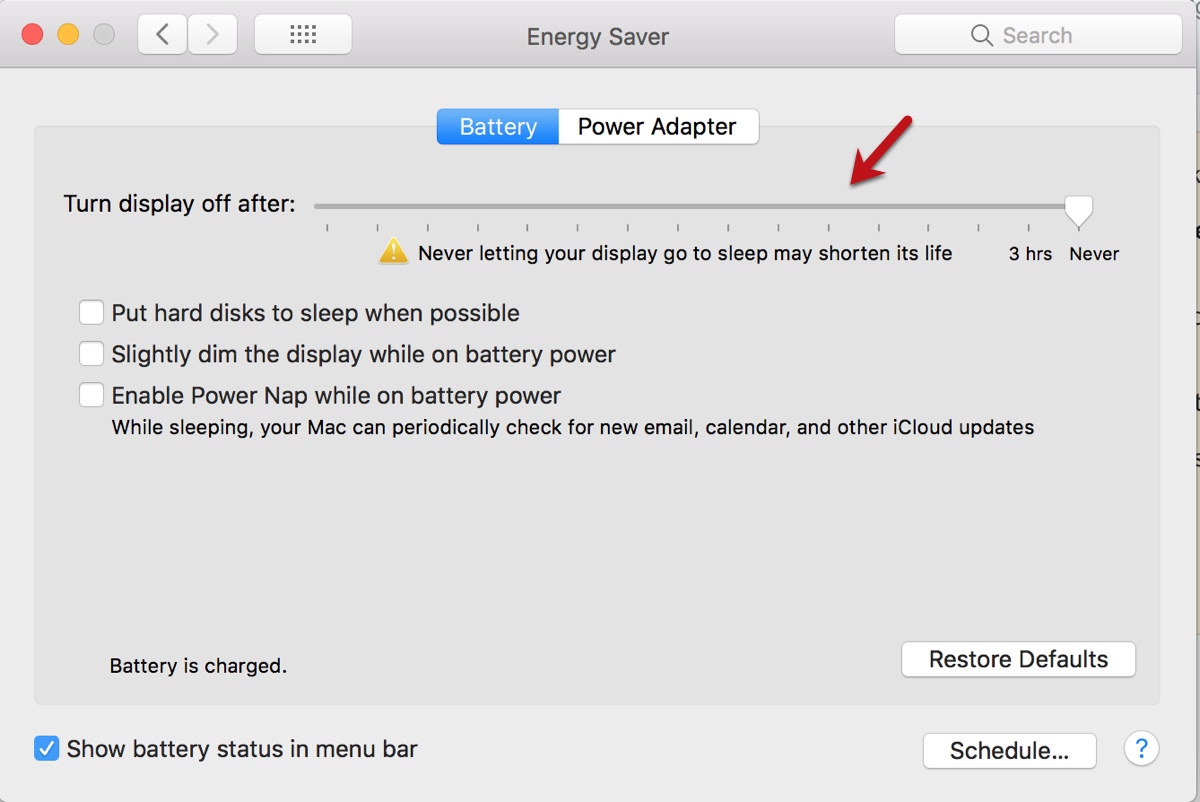Viewport: 1200px width, 802px height.
Task: Enable Put hard disks to sleep checkbox
Action: click(x=92, y=313)
